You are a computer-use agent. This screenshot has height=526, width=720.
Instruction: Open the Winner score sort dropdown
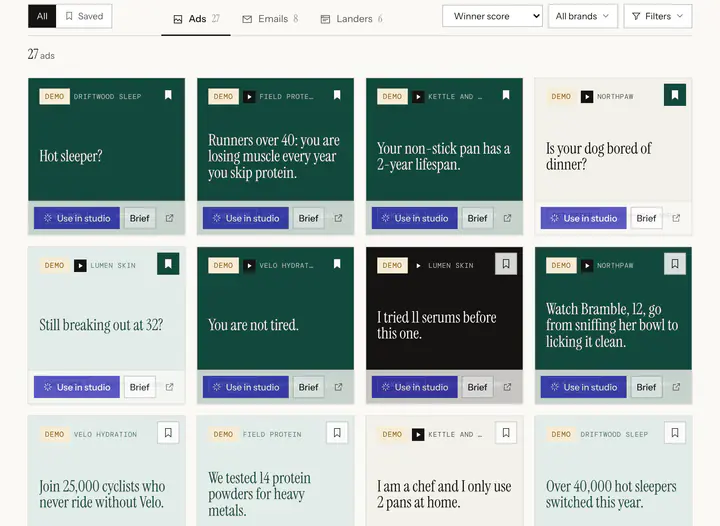click(492, 16)
